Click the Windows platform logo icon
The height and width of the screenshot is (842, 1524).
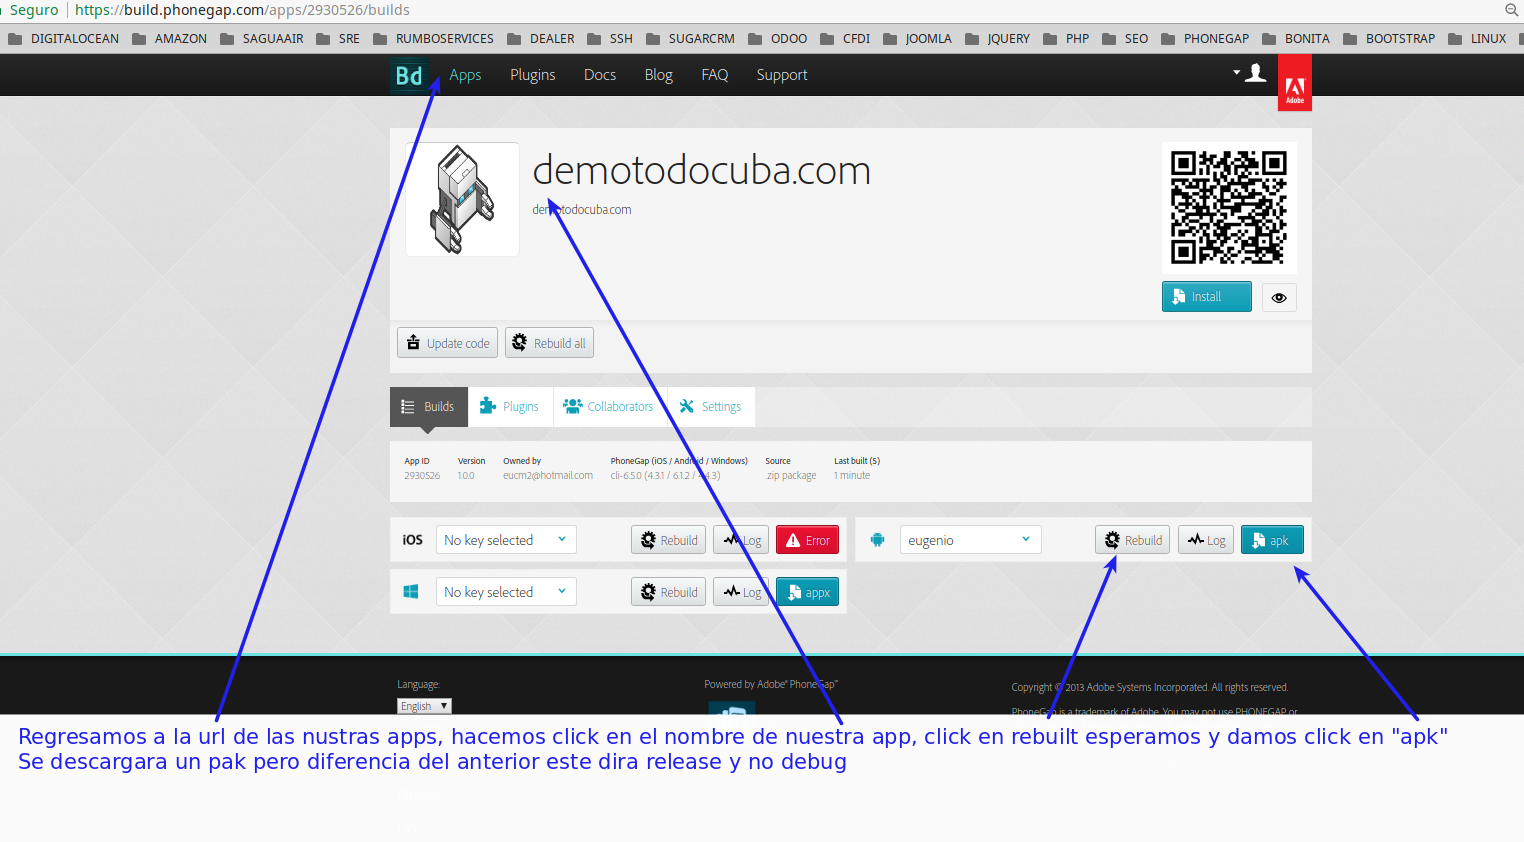pos(410,592)
